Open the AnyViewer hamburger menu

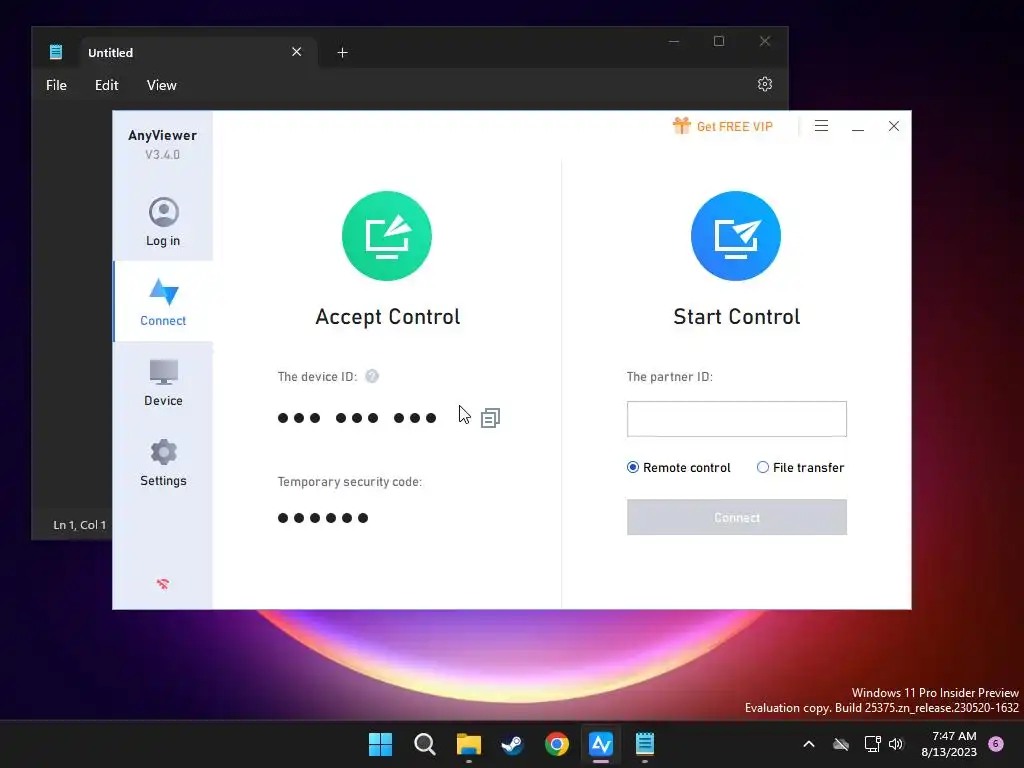pos(822,126)
